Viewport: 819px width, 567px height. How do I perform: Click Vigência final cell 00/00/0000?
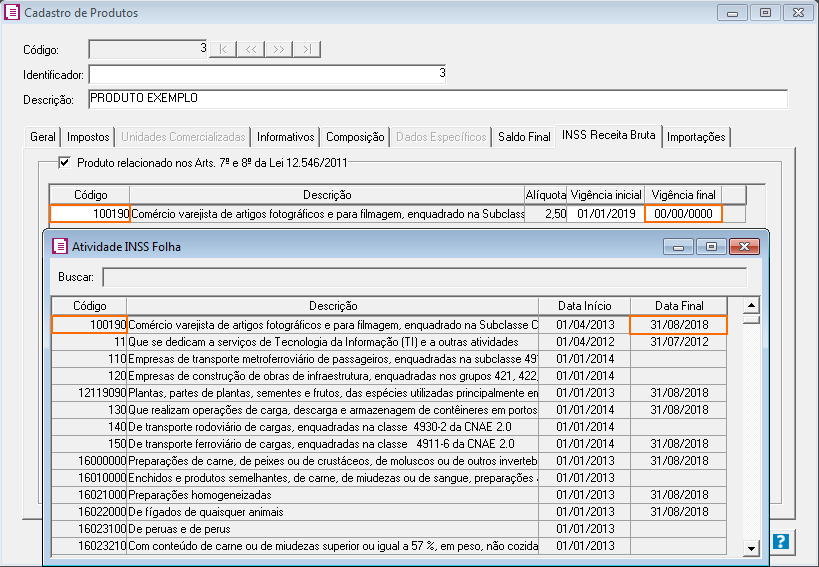[683, 214]
